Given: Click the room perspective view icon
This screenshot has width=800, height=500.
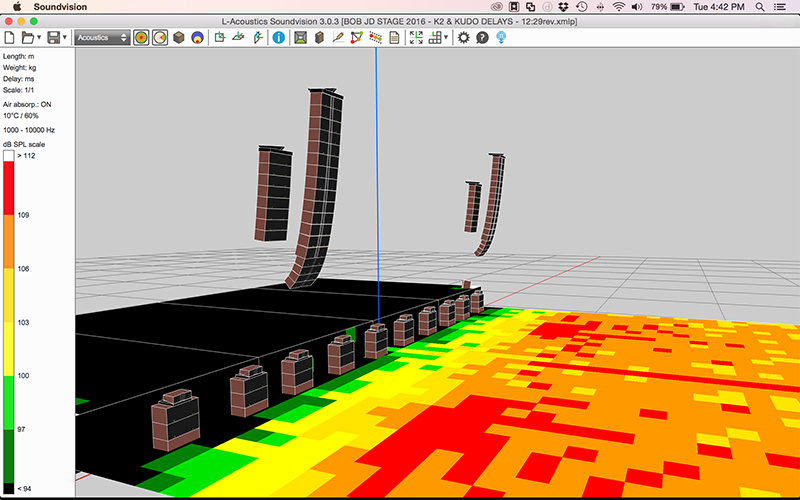Looking at the screenshot, I should pyautogui.click(x=301, y=38).
